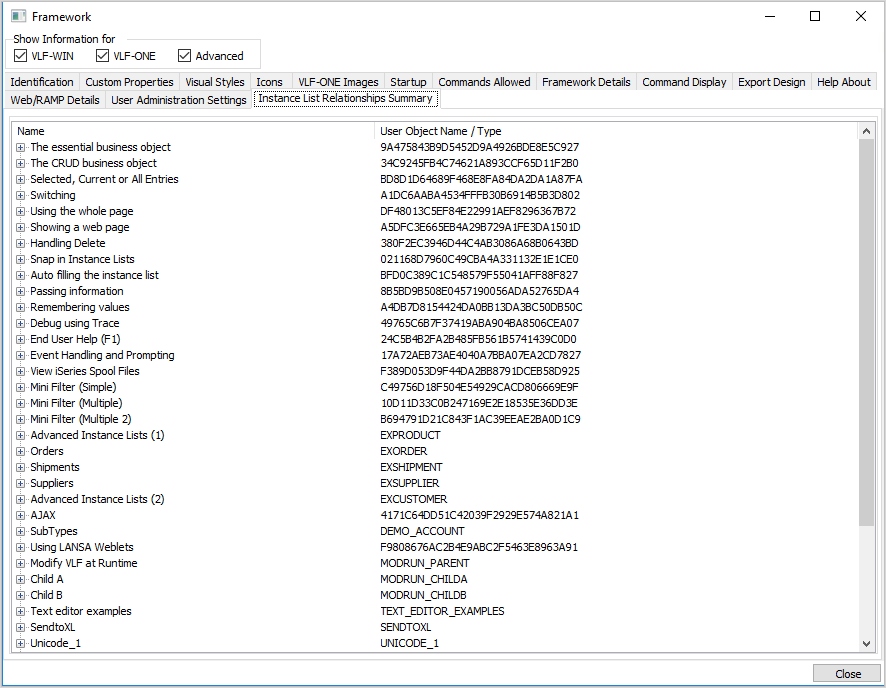Viewport: 886px width, 688px height.
Task: Expand the Orders node
Action: (21, 451)
